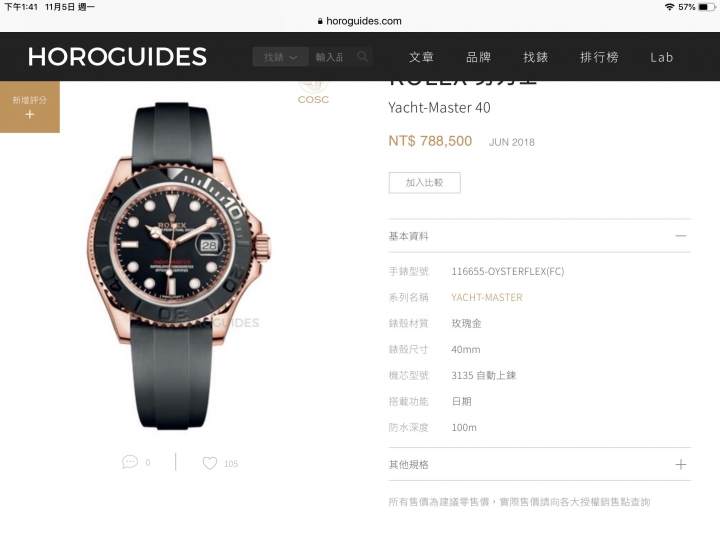This screenshot has width=720, height=540.
Task: Tap the battery indicator icon
Action: pos(707,7)
